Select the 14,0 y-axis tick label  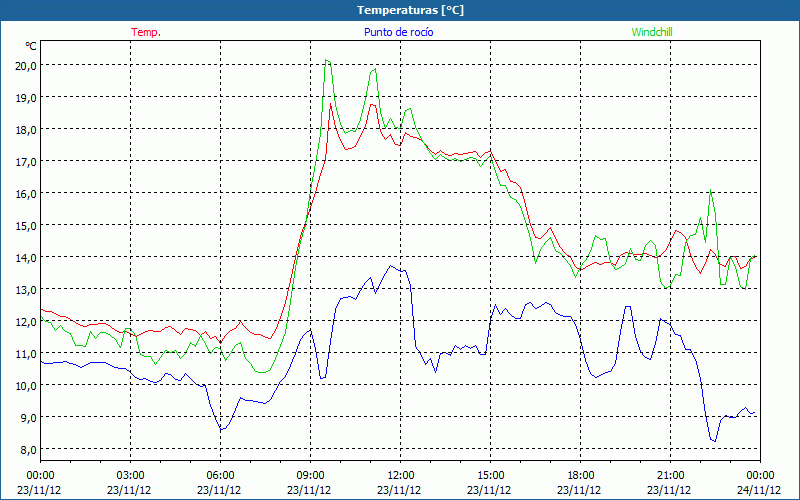click(25, 257)
